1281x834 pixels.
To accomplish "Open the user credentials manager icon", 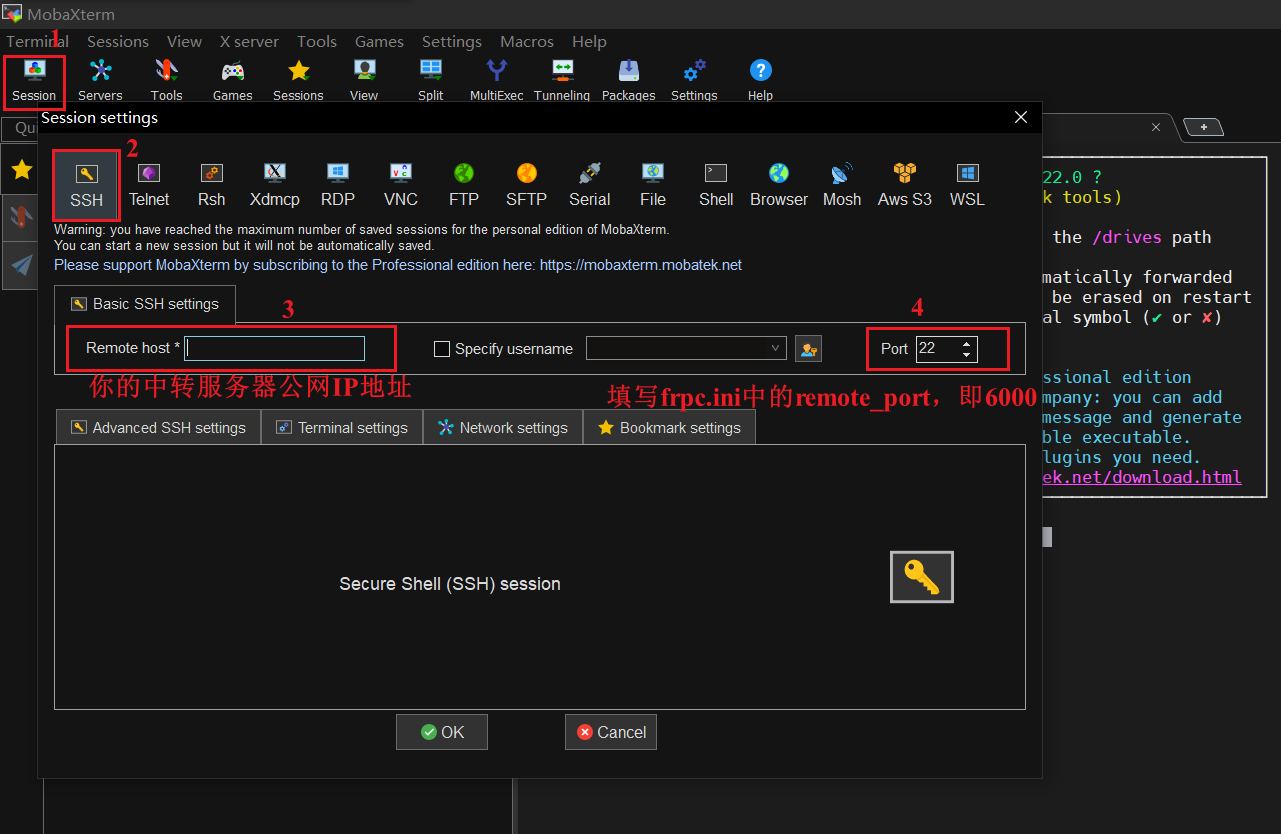I will tap(808, 348).
